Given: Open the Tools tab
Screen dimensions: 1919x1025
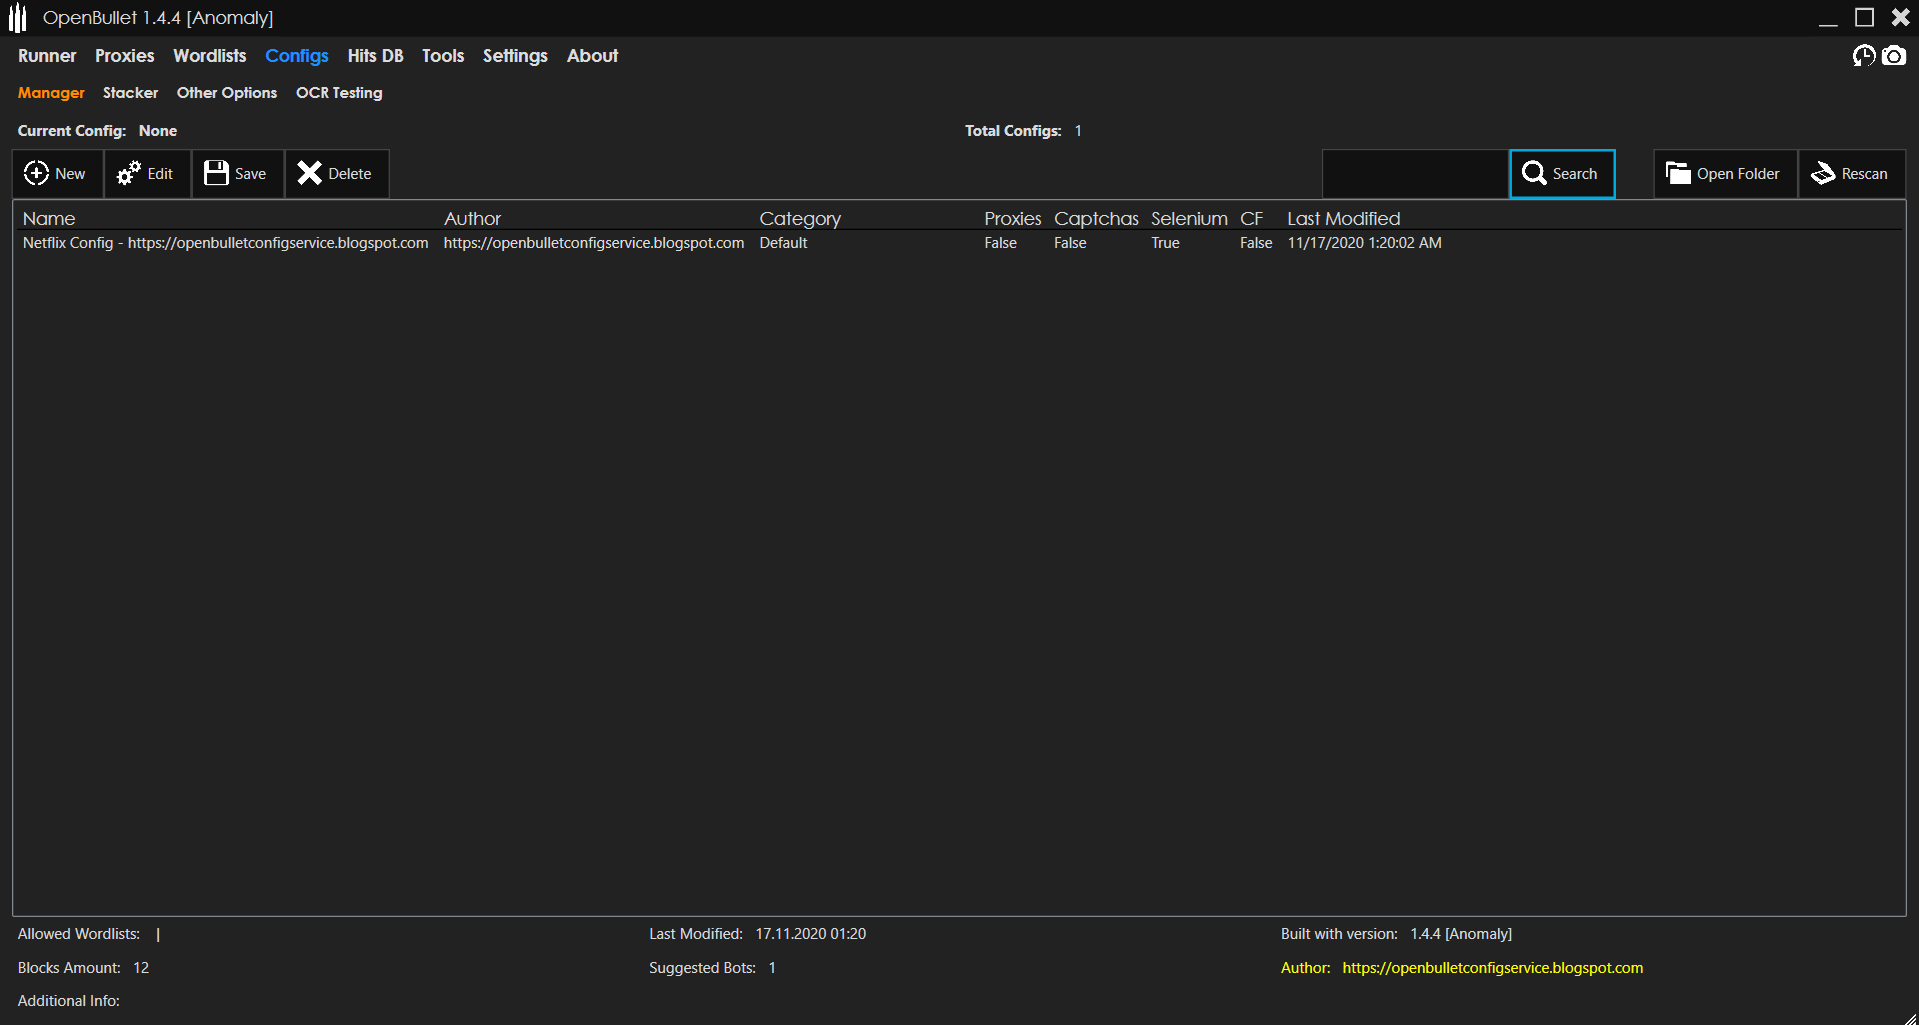Looking at the screenshot, I should tap(443, 56).
